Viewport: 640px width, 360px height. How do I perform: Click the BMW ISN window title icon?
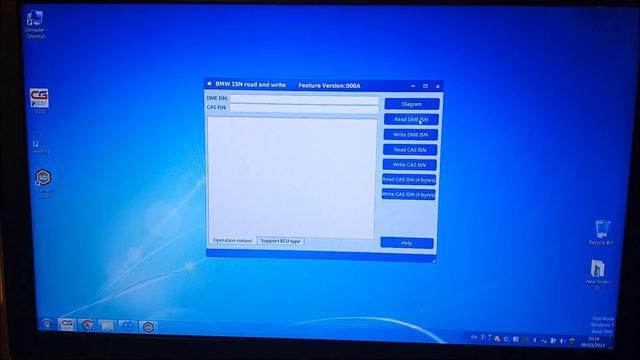209,84
